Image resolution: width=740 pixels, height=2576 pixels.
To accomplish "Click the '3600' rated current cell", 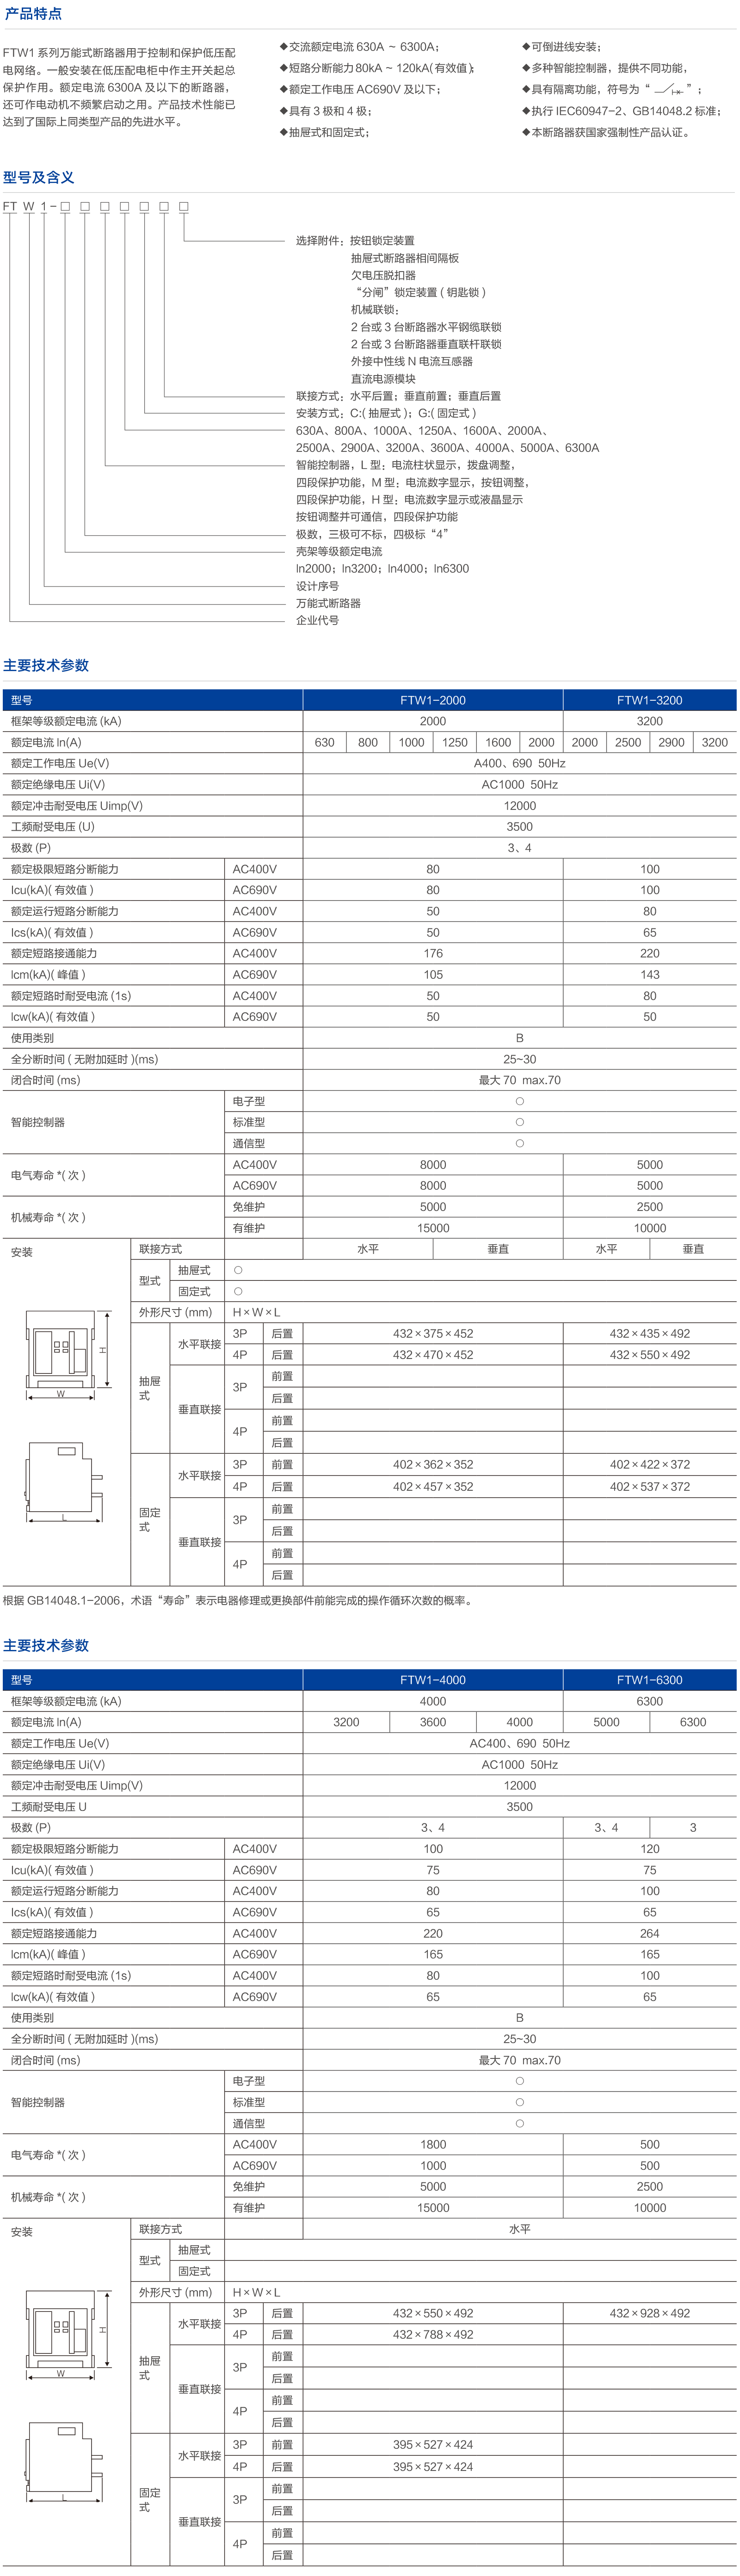I will point(433,1722).
